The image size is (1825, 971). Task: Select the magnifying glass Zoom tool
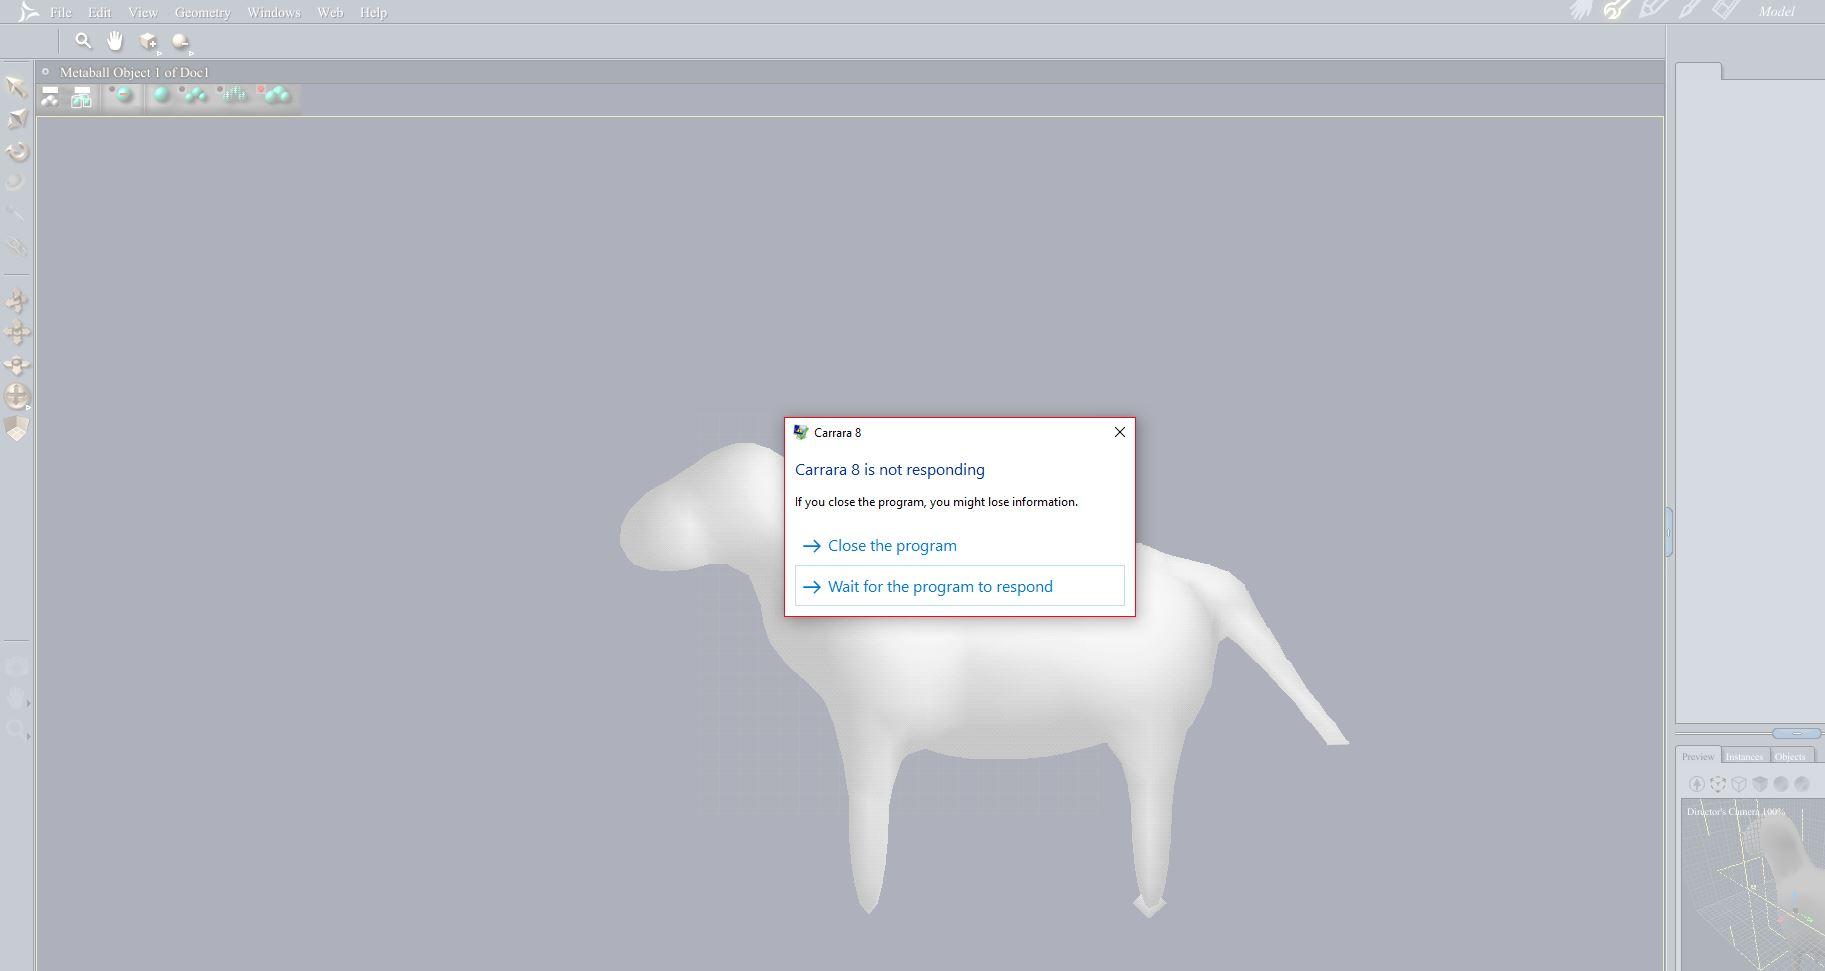point(83,41)
